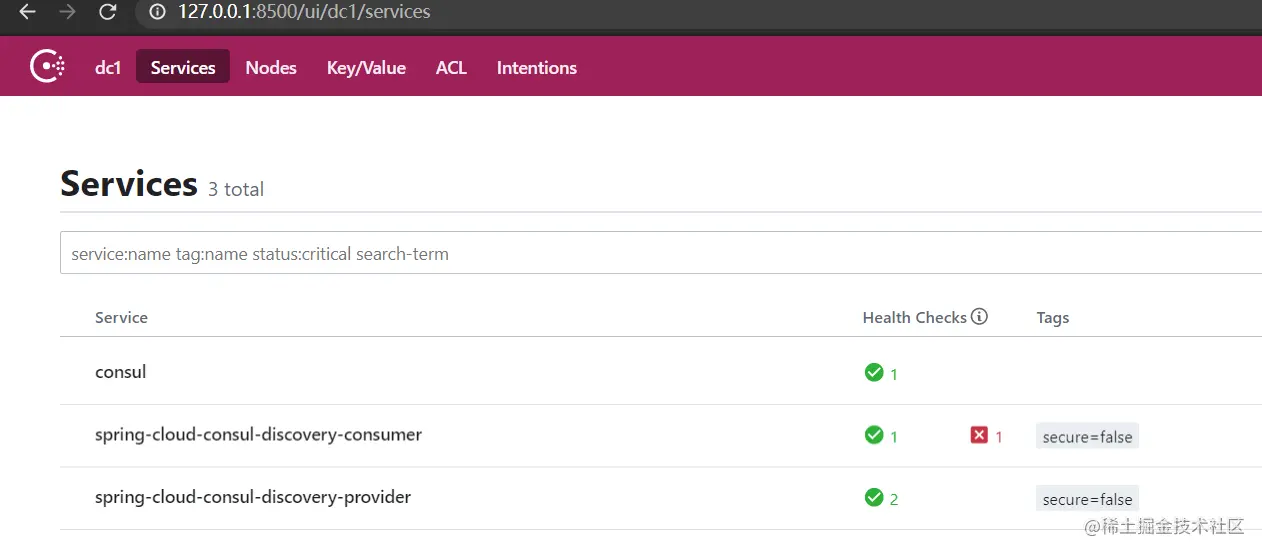Click the Health Checks info icon

[x=979, y=317]
